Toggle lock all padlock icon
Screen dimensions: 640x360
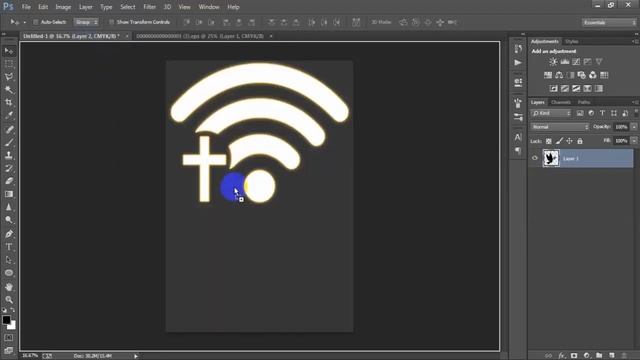tap(580, 141)
